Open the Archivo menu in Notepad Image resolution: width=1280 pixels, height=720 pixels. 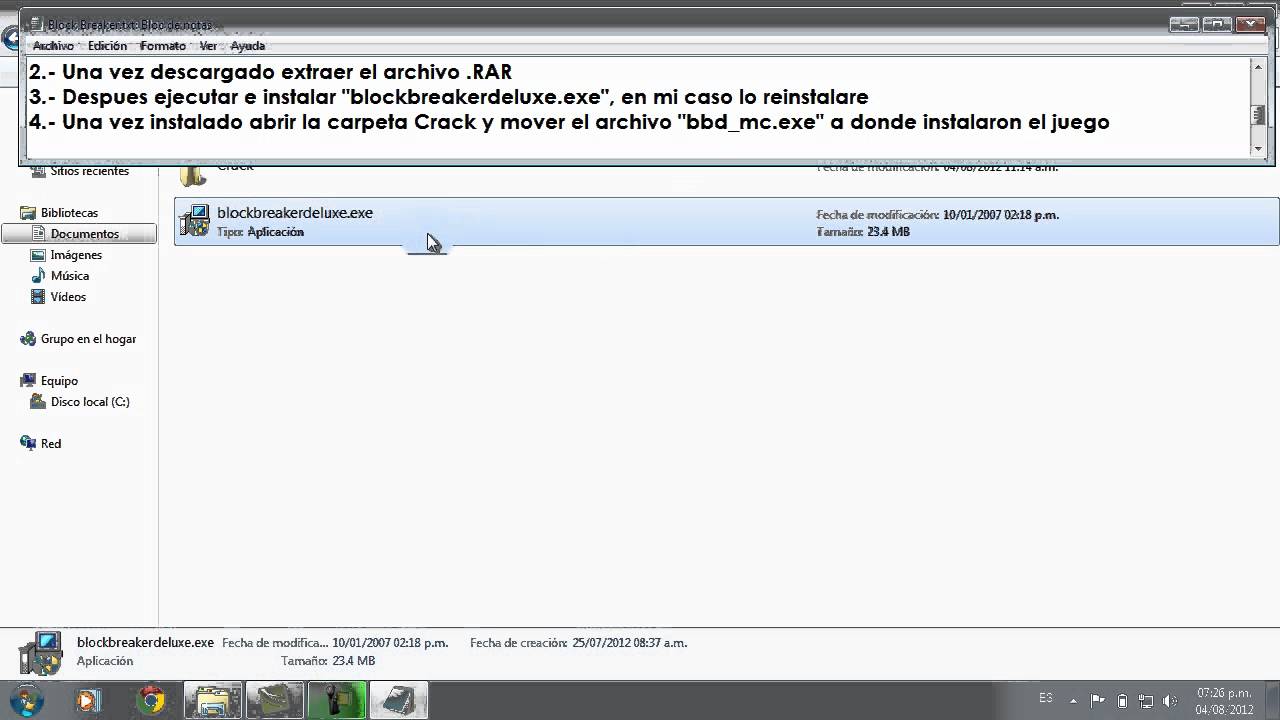pos(53,46)
